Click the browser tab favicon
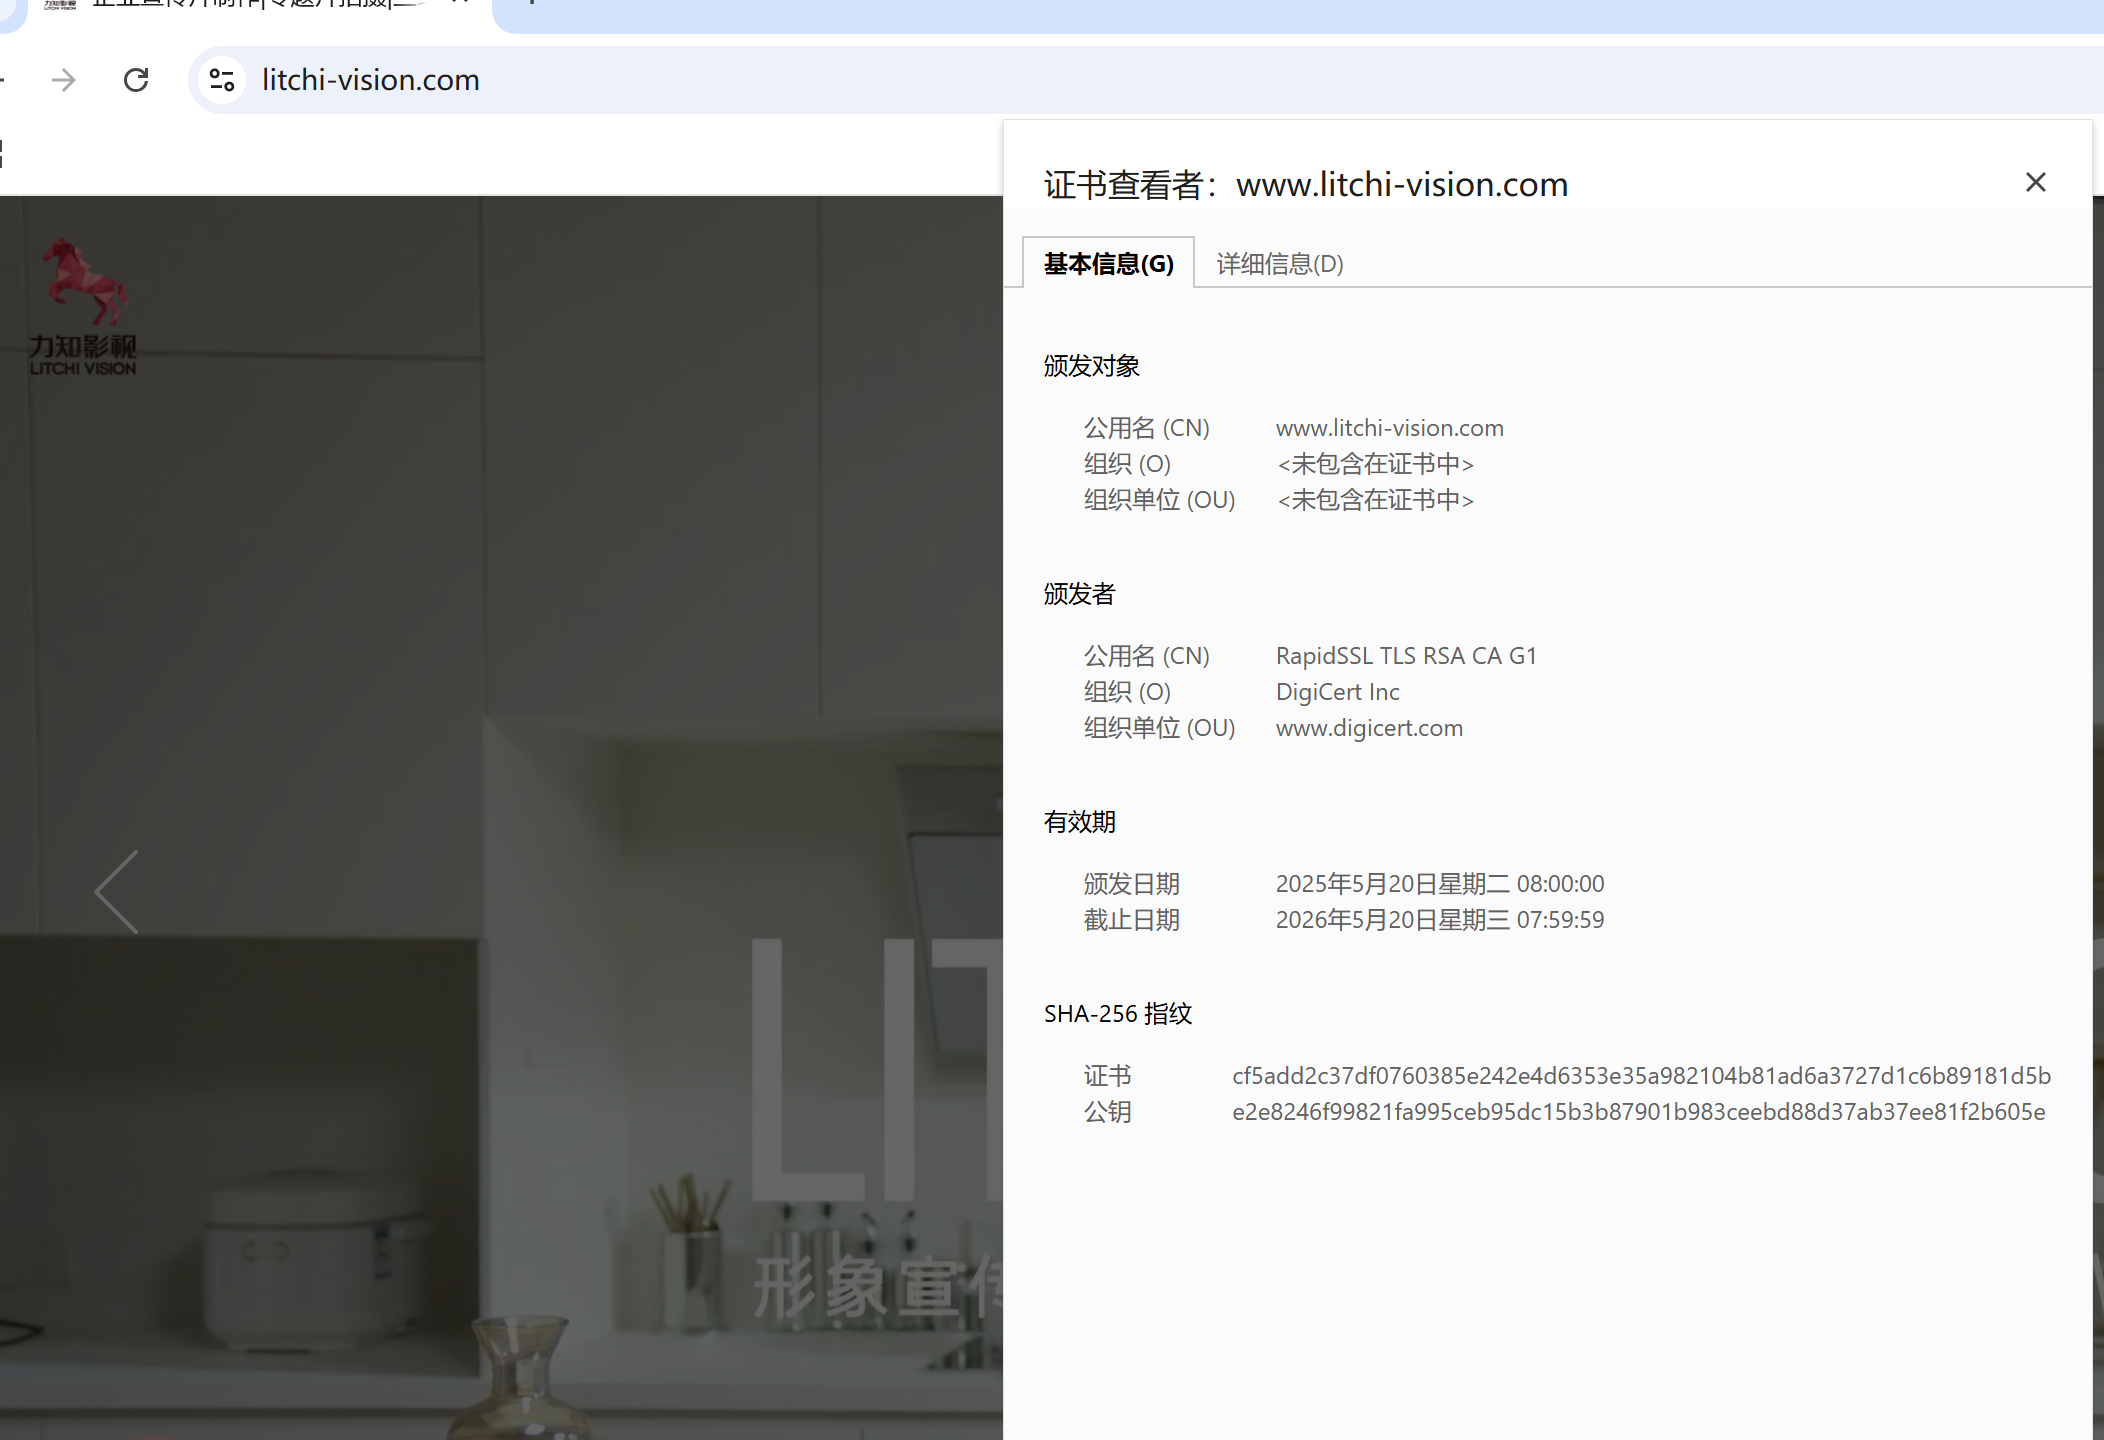This screenshot has width=2104, height=1440. point(60,4)
